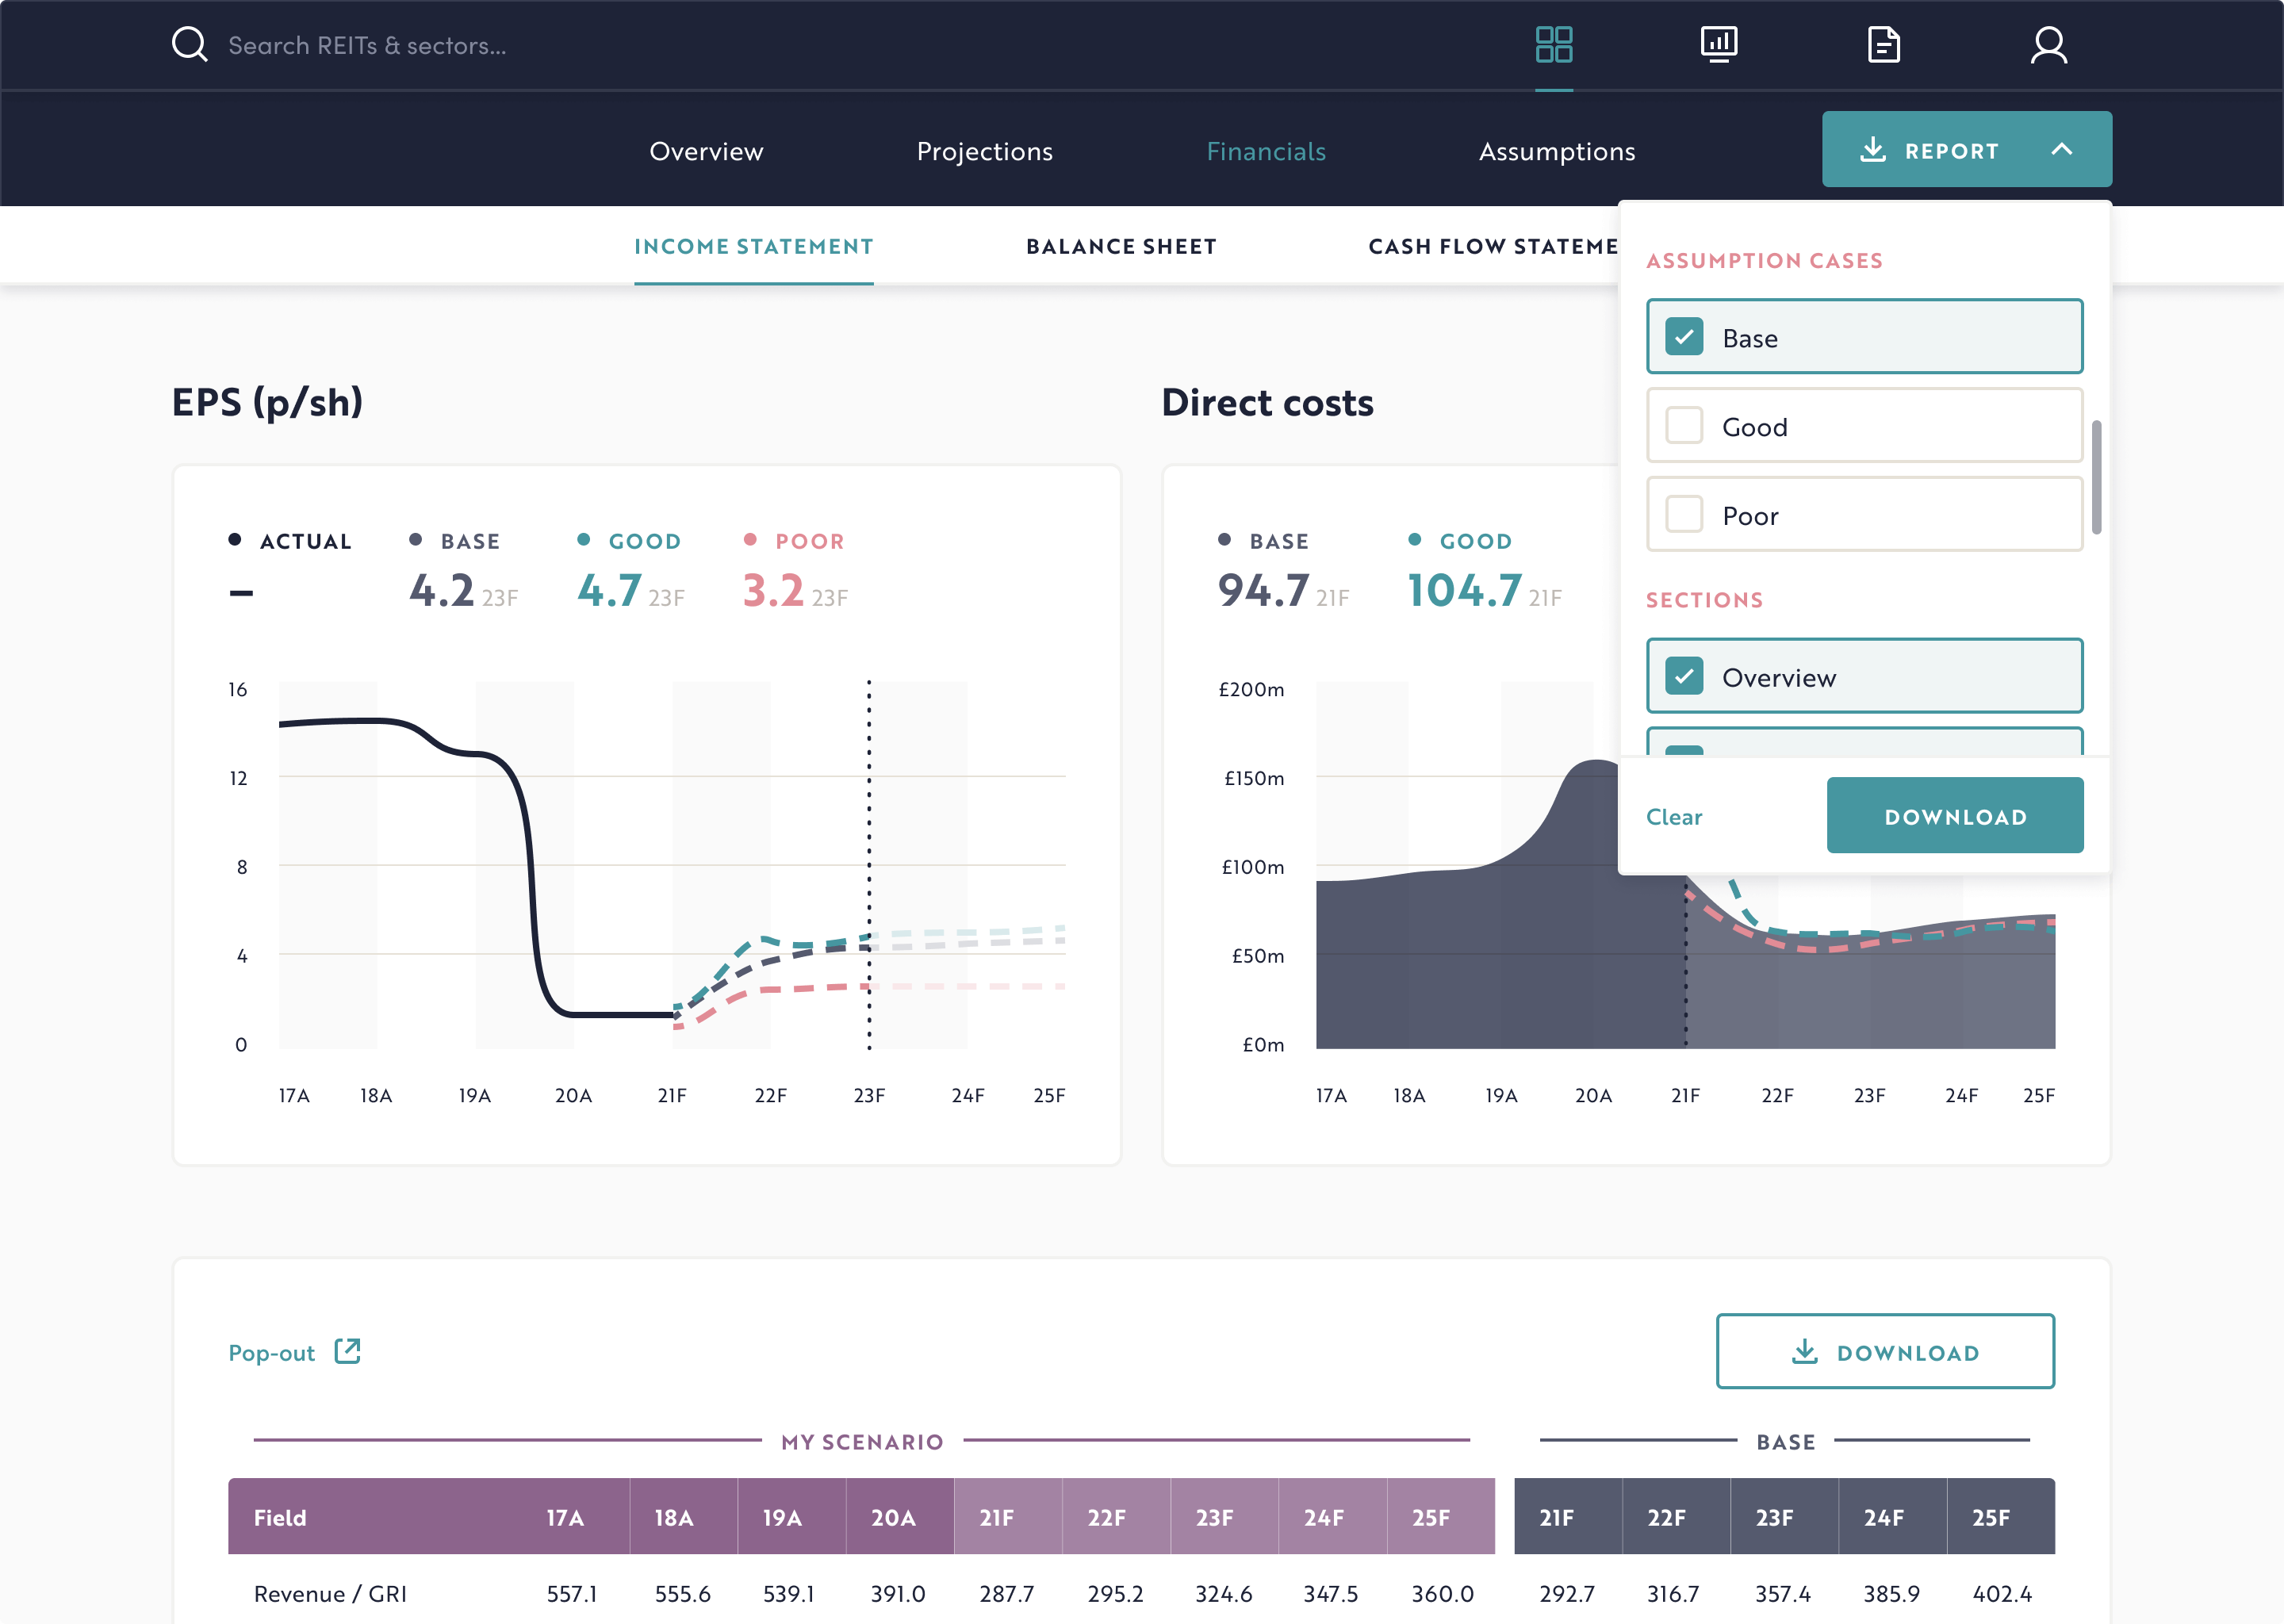Click Clear in the report panel

(x=1674, y=816)
